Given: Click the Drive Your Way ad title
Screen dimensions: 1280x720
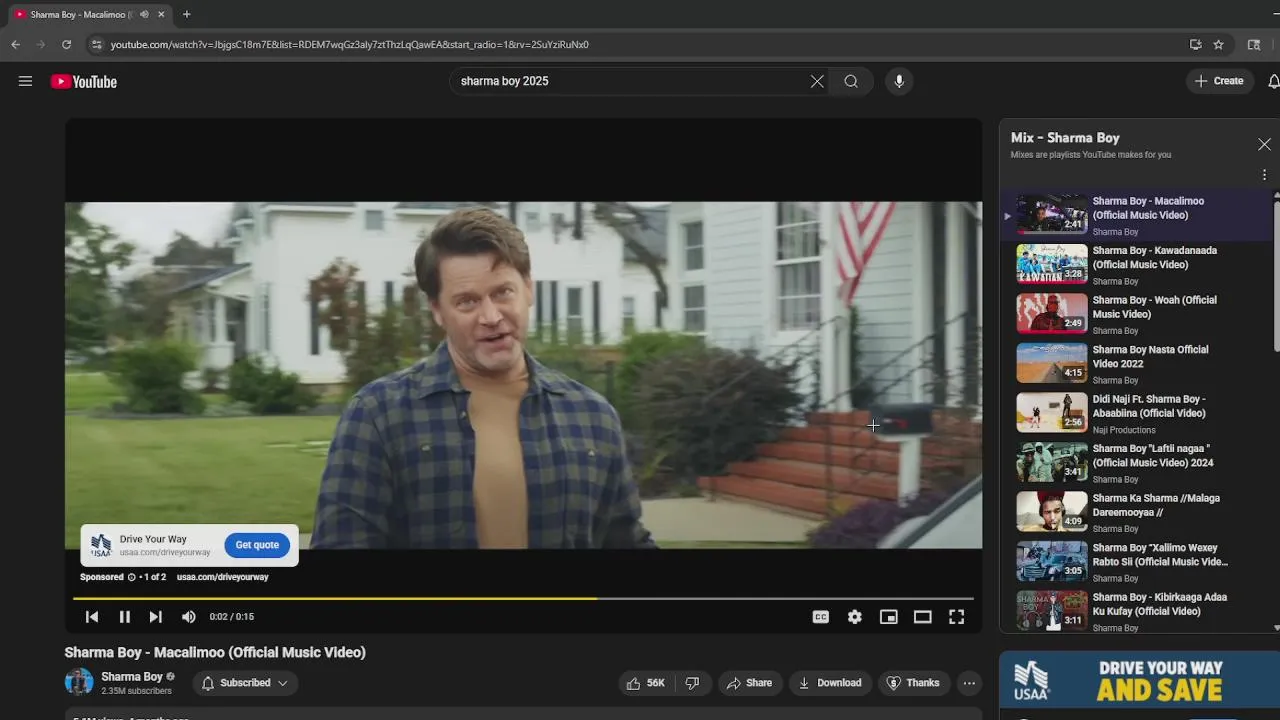Looking at the screenshot, I should pyautogui.click(x=153, y=539).
